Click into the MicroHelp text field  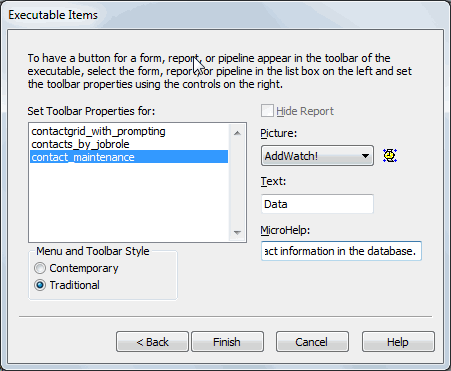(341, 251)
